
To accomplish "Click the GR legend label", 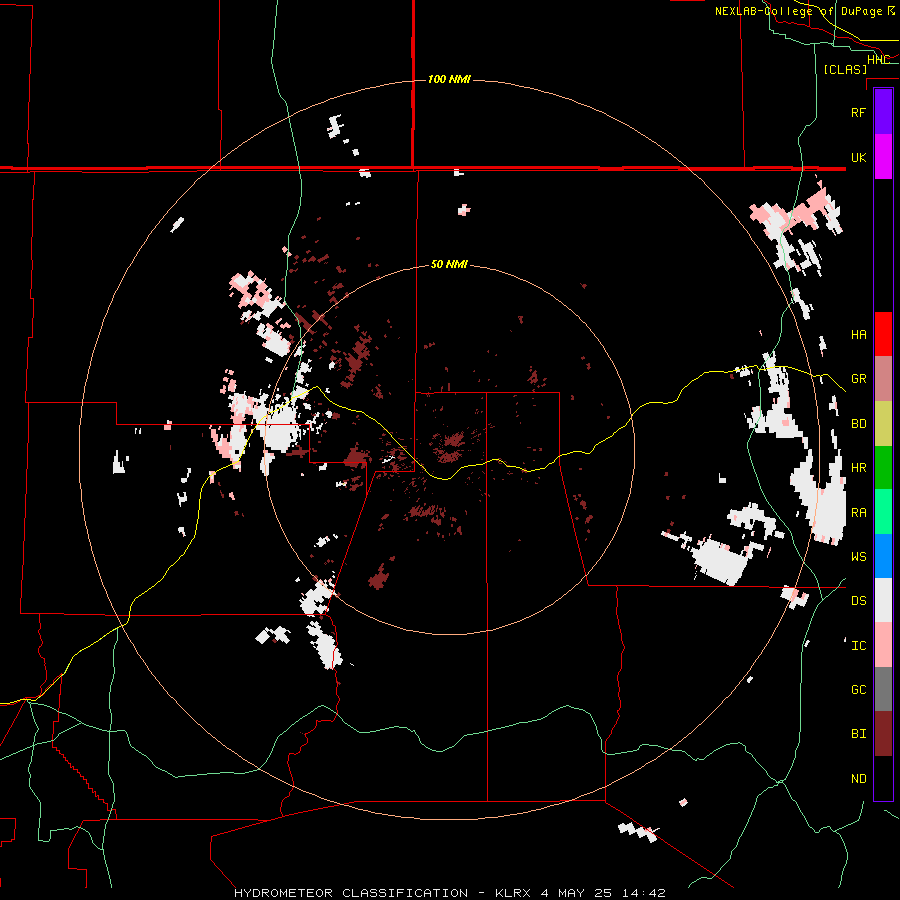I will (x=858, y=379).
